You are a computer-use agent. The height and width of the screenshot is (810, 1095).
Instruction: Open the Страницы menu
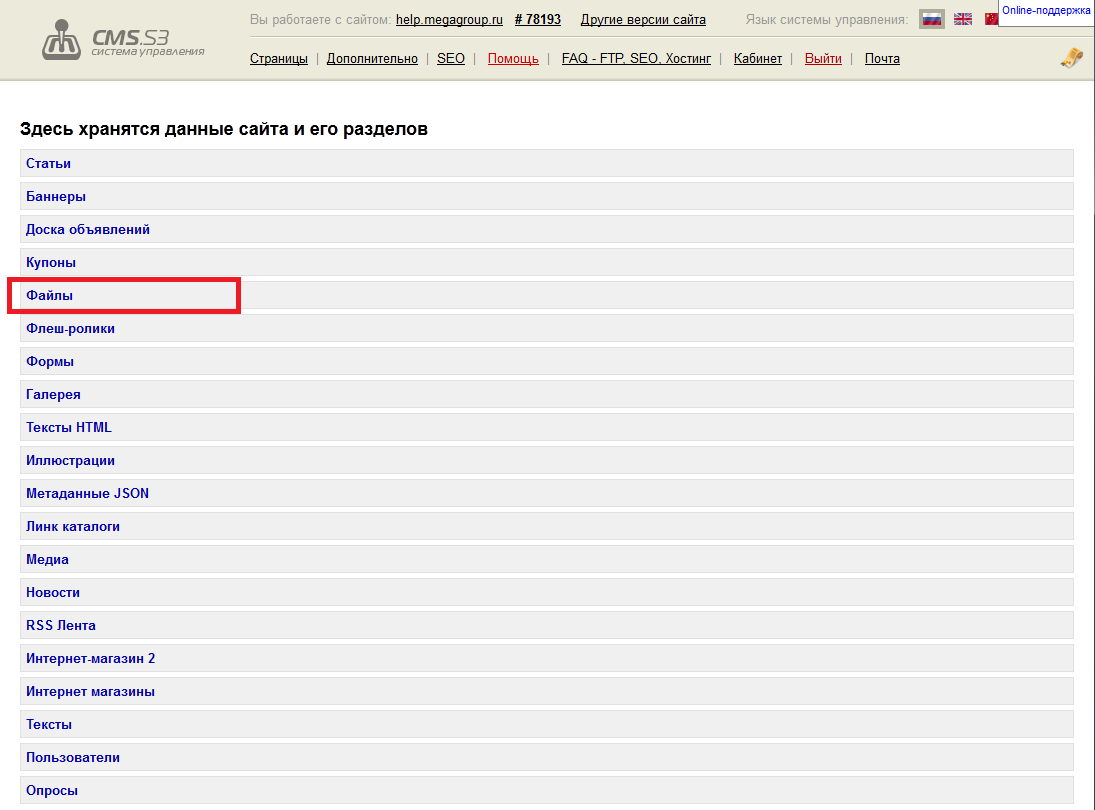point(278,59)
